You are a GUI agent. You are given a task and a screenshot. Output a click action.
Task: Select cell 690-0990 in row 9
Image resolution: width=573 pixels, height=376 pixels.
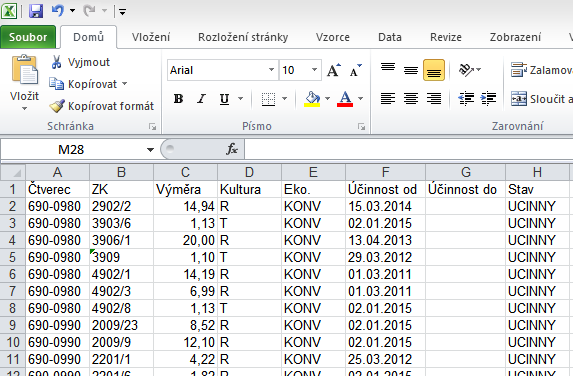[57, 325]
